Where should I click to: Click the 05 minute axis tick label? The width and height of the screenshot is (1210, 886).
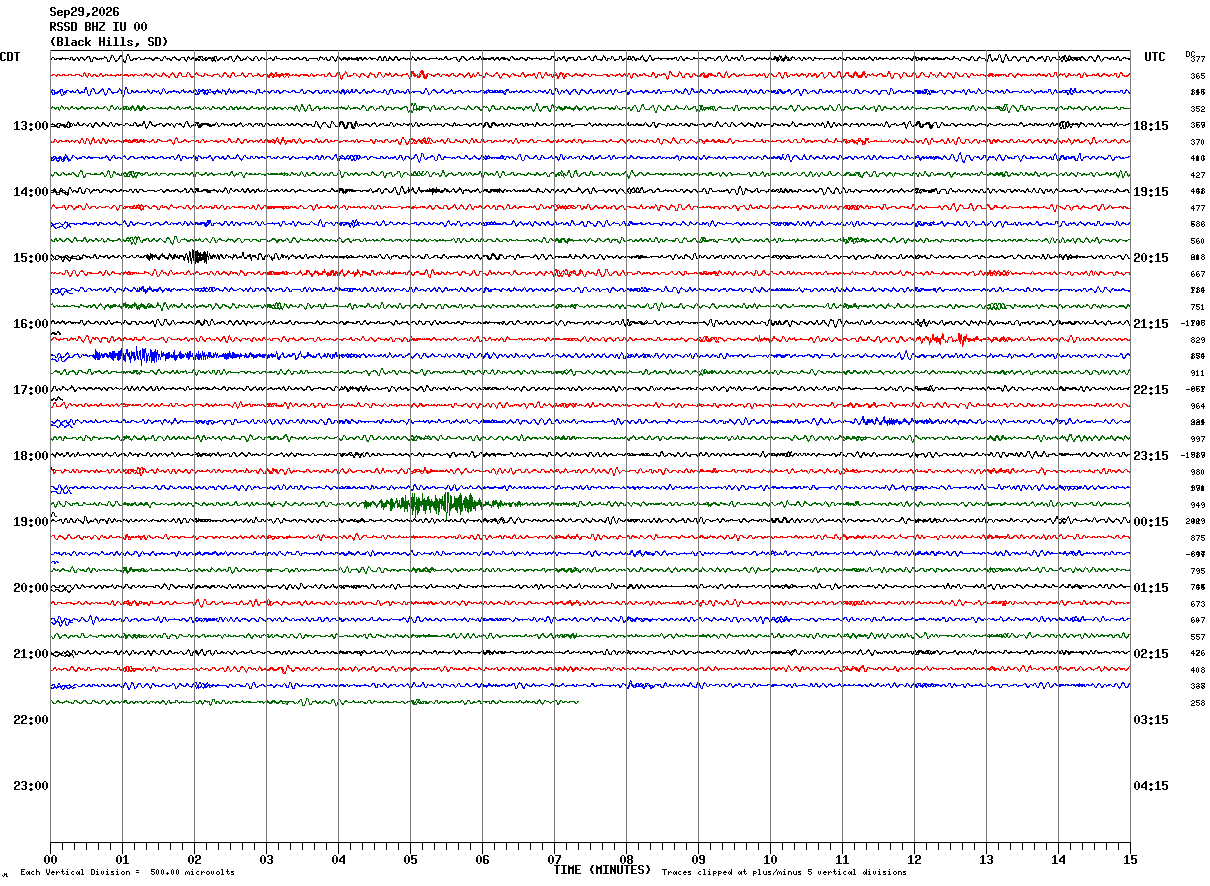click(410, 860)
